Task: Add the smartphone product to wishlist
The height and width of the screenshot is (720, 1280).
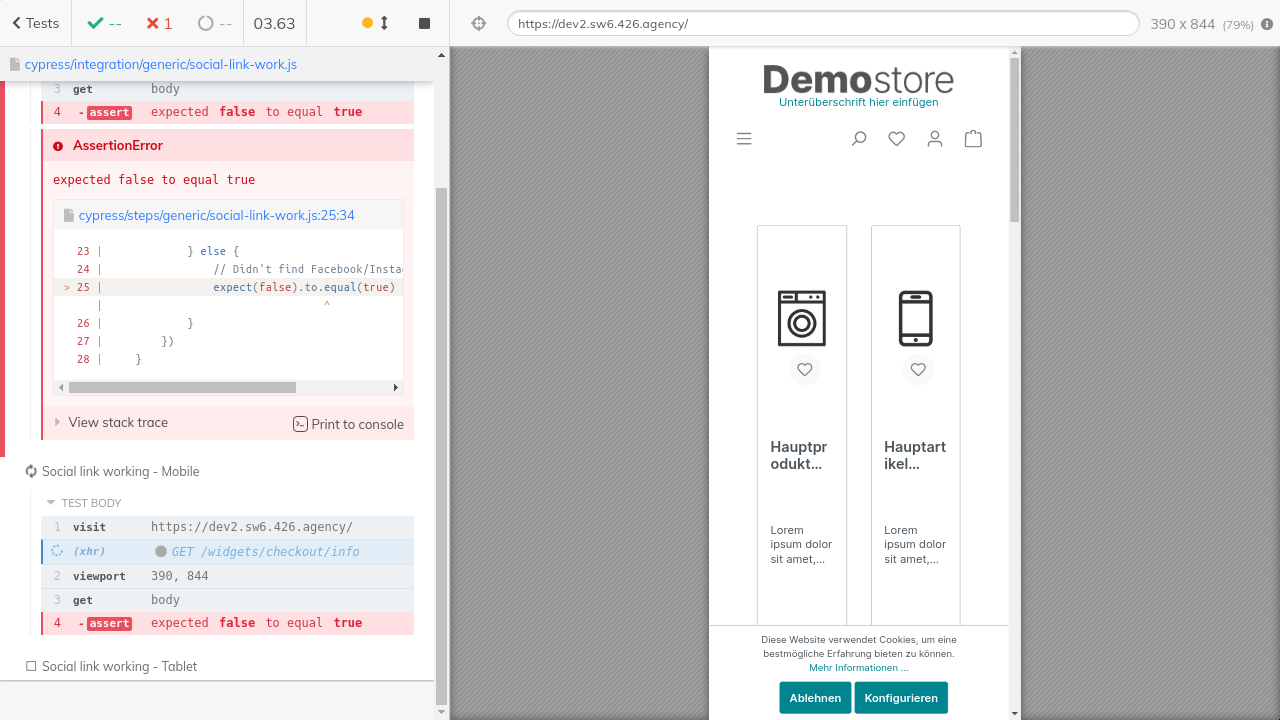Action: coord(917,370)
